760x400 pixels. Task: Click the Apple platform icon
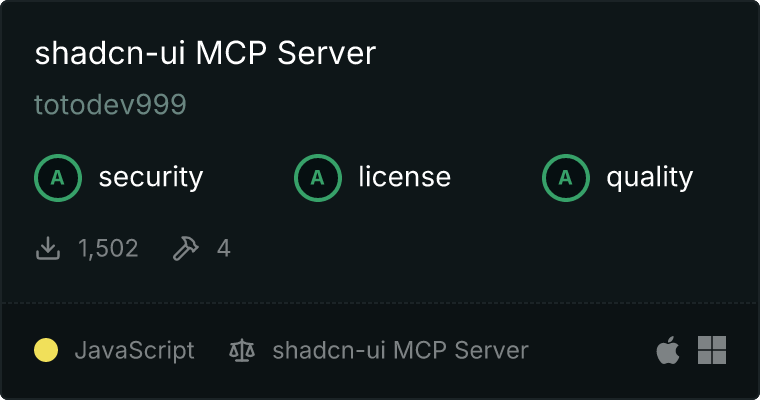tap(668, 350)
